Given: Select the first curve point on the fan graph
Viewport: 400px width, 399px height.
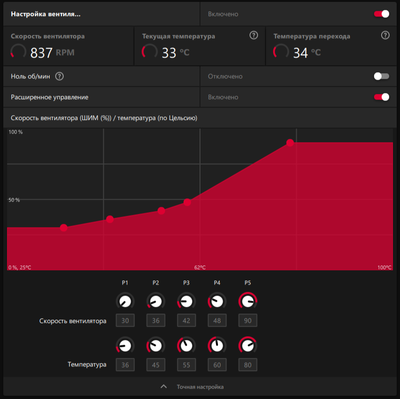Looking at the screenshot, I should (64, 228).
